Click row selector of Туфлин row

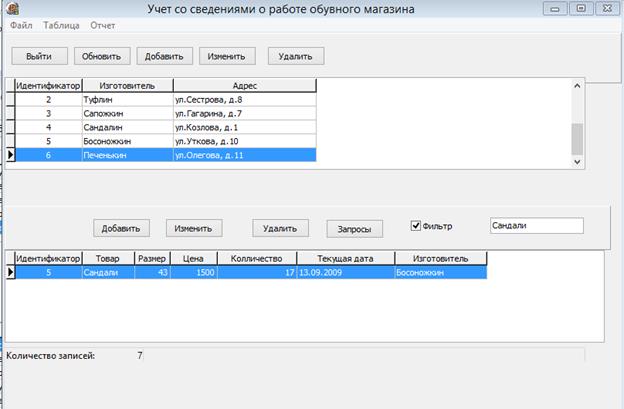[x=10, y=99]
